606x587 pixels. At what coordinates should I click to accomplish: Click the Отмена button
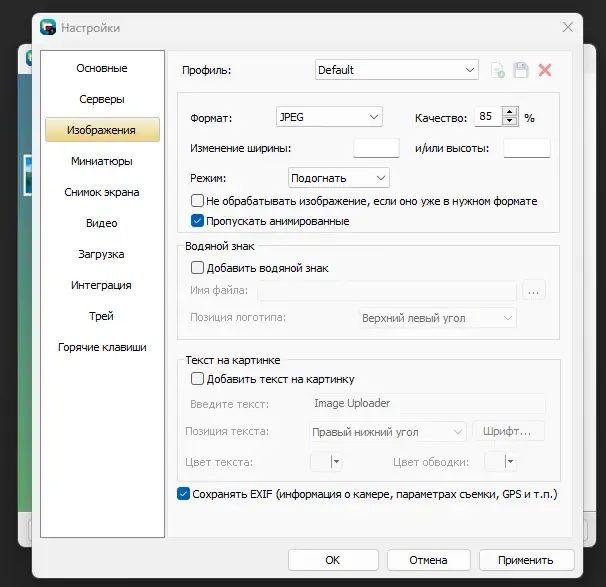428,560
